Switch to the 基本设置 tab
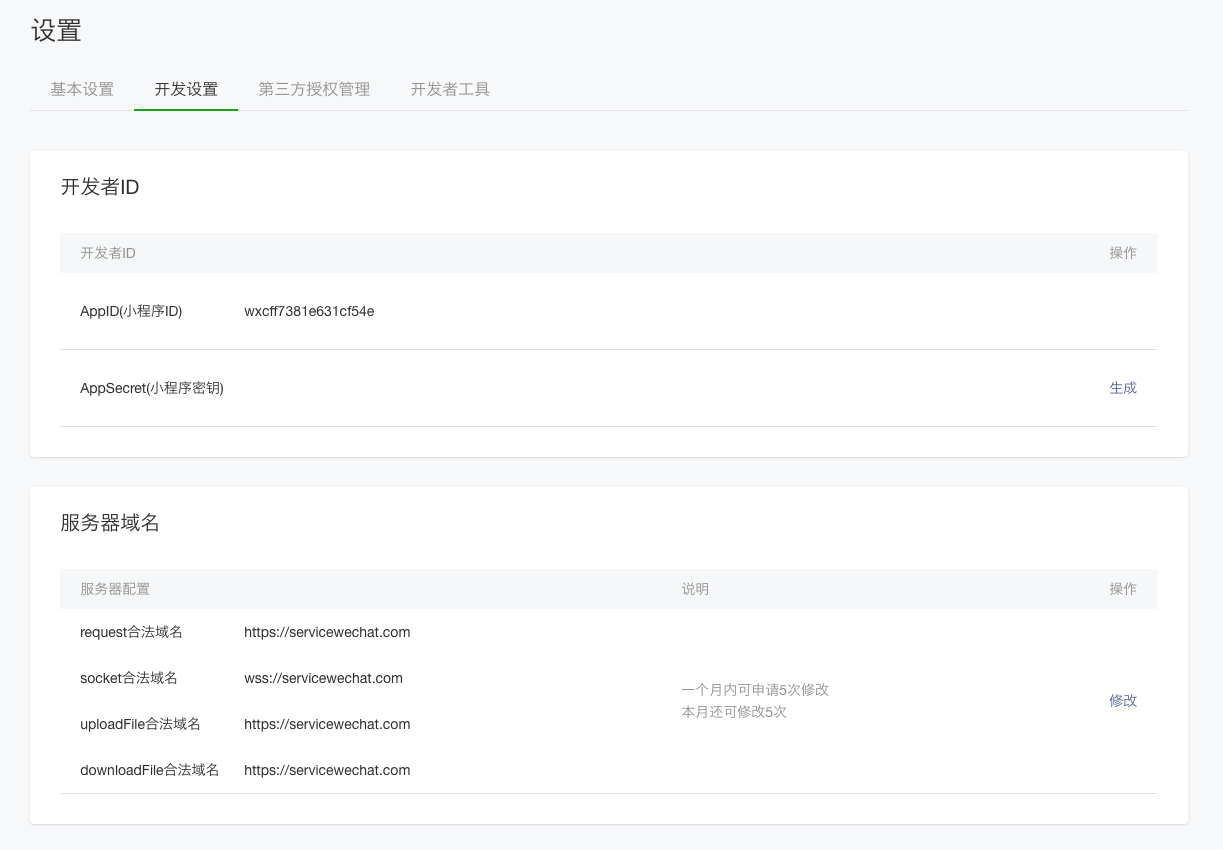This screenshot has height=850, width=1223. [x=80, y=89]
